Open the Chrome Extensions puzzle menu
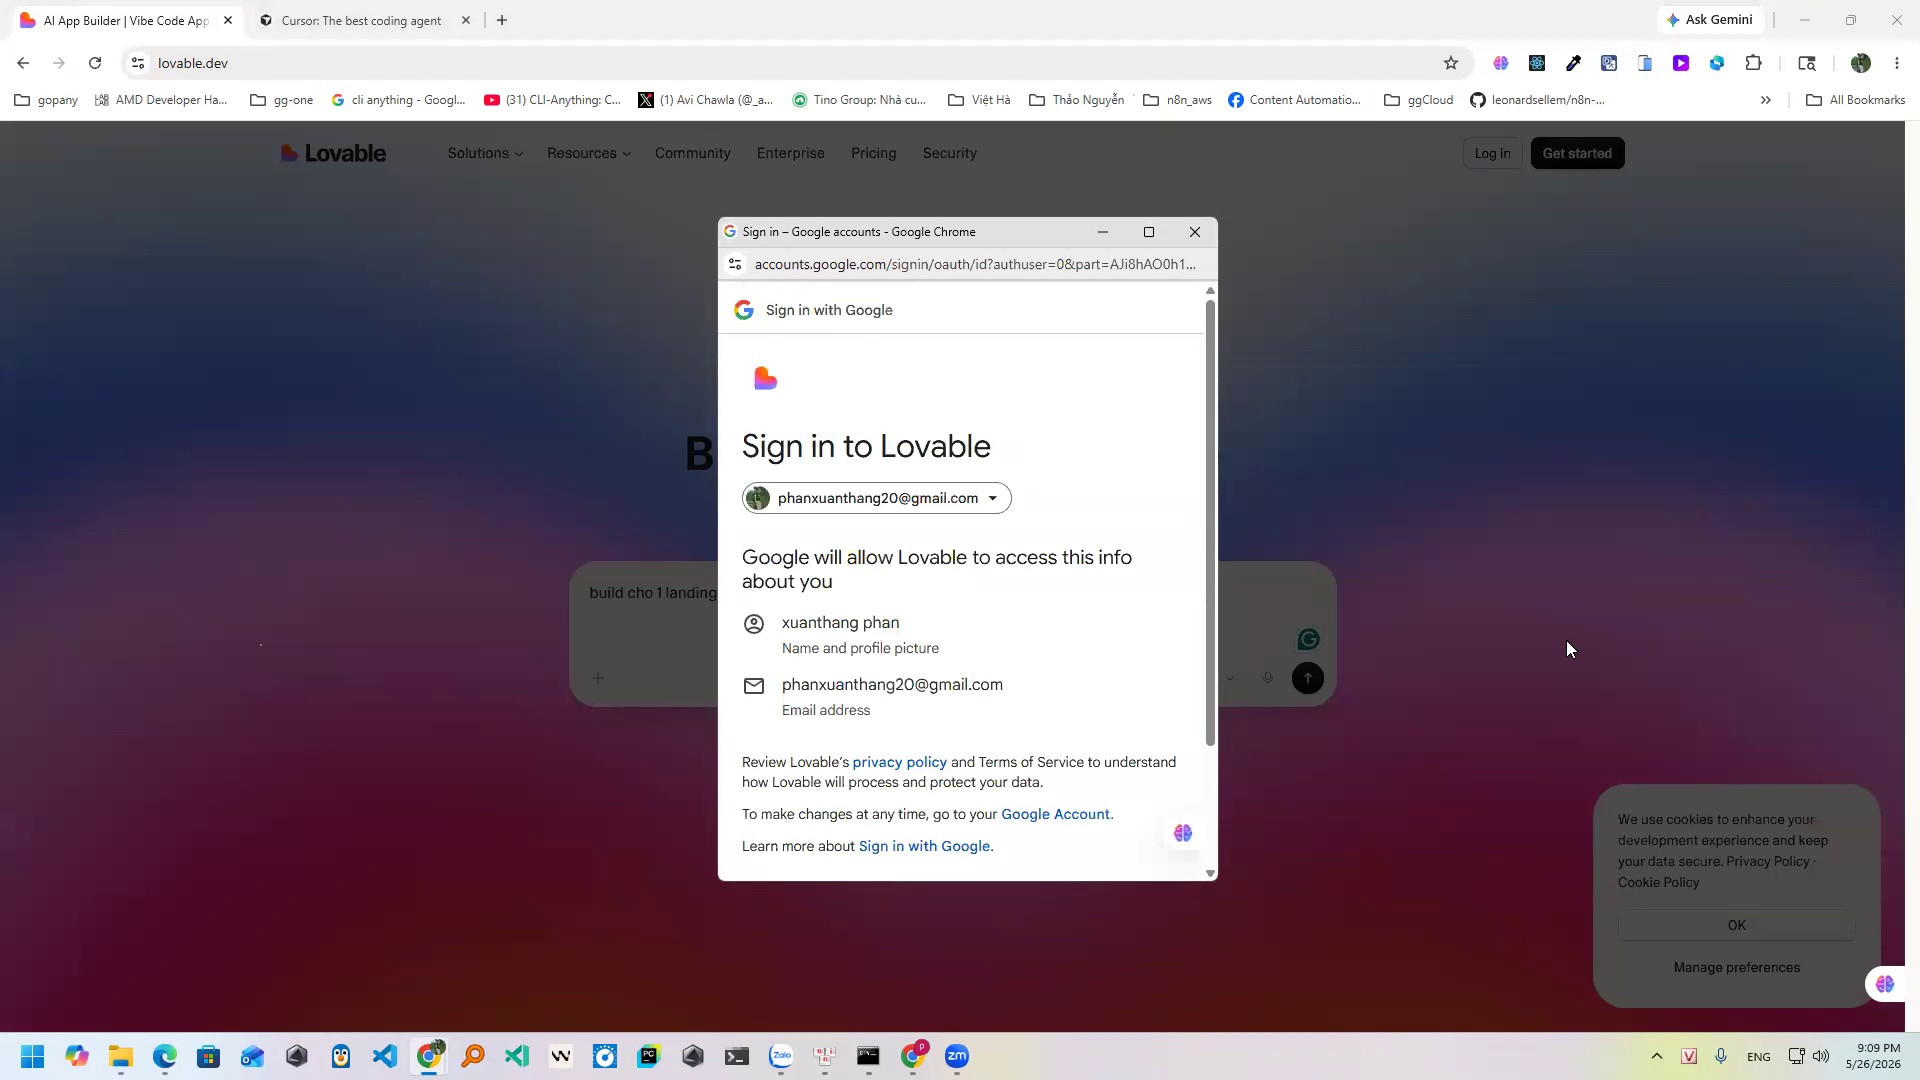 [x=1753, y=63]
